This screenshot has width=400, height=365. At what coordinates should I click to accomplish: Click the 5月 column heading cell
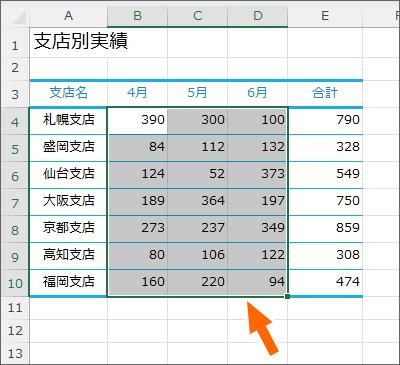pos(198,93)
